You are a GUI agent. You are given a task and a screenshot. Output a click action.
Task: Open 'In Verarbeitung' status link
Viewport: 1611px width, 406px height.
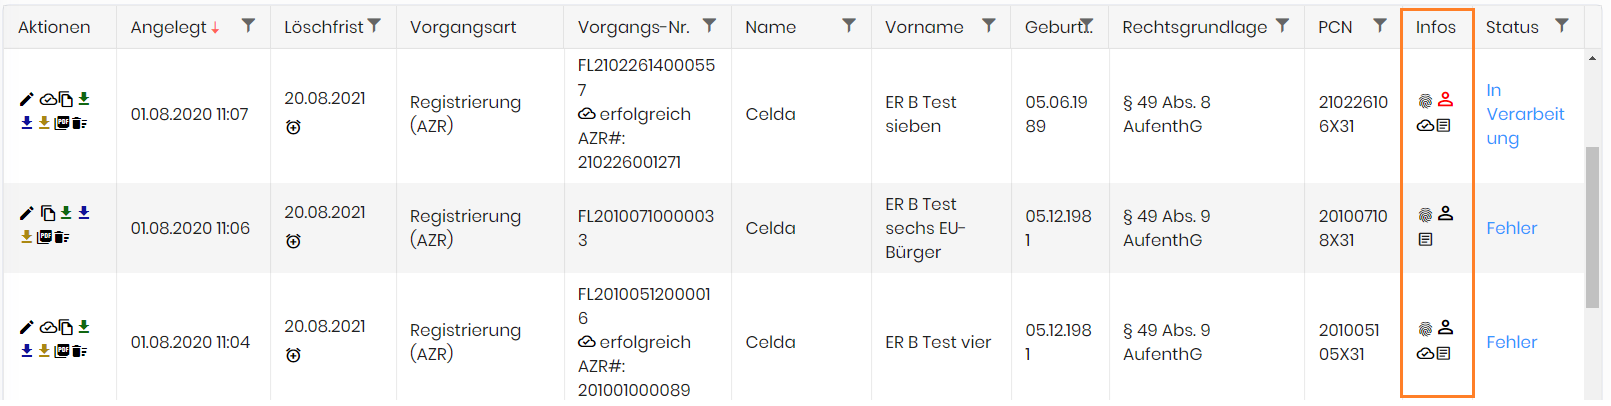(x=1525, y=114)
